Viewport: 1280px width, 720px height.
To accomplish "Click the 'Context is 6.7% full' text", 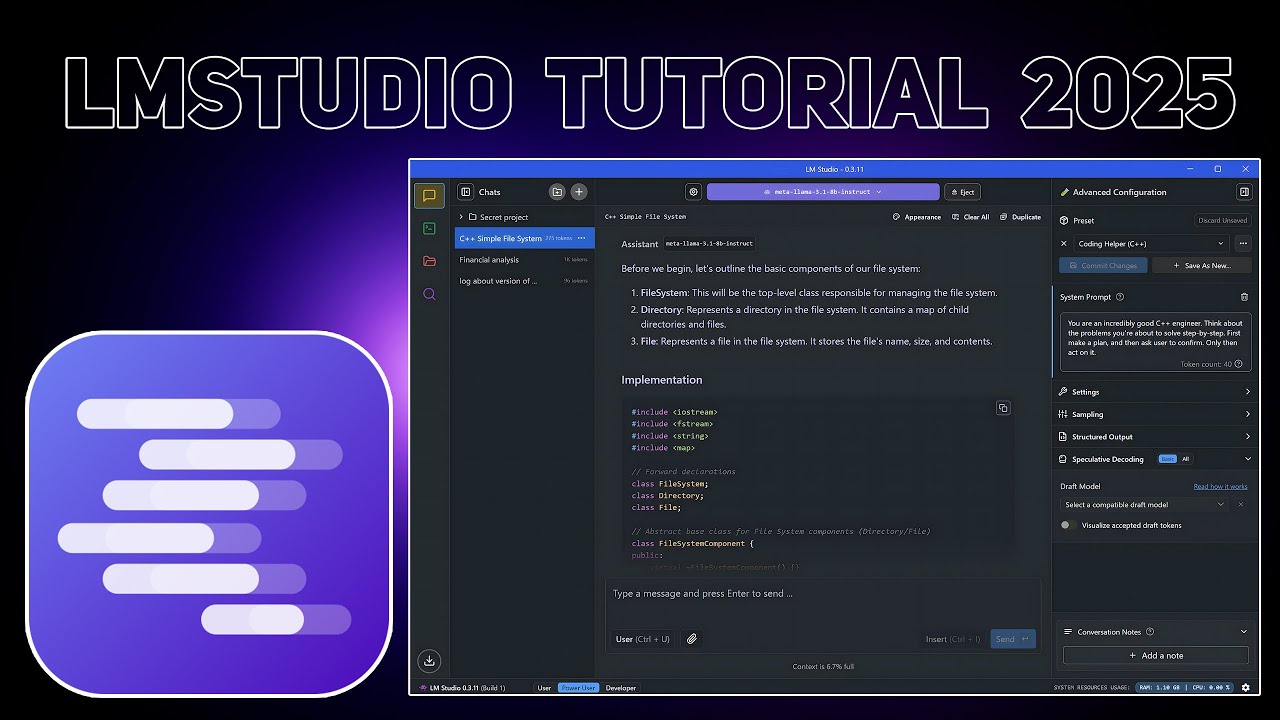I will pyautogui.click(x=823, y=666).
